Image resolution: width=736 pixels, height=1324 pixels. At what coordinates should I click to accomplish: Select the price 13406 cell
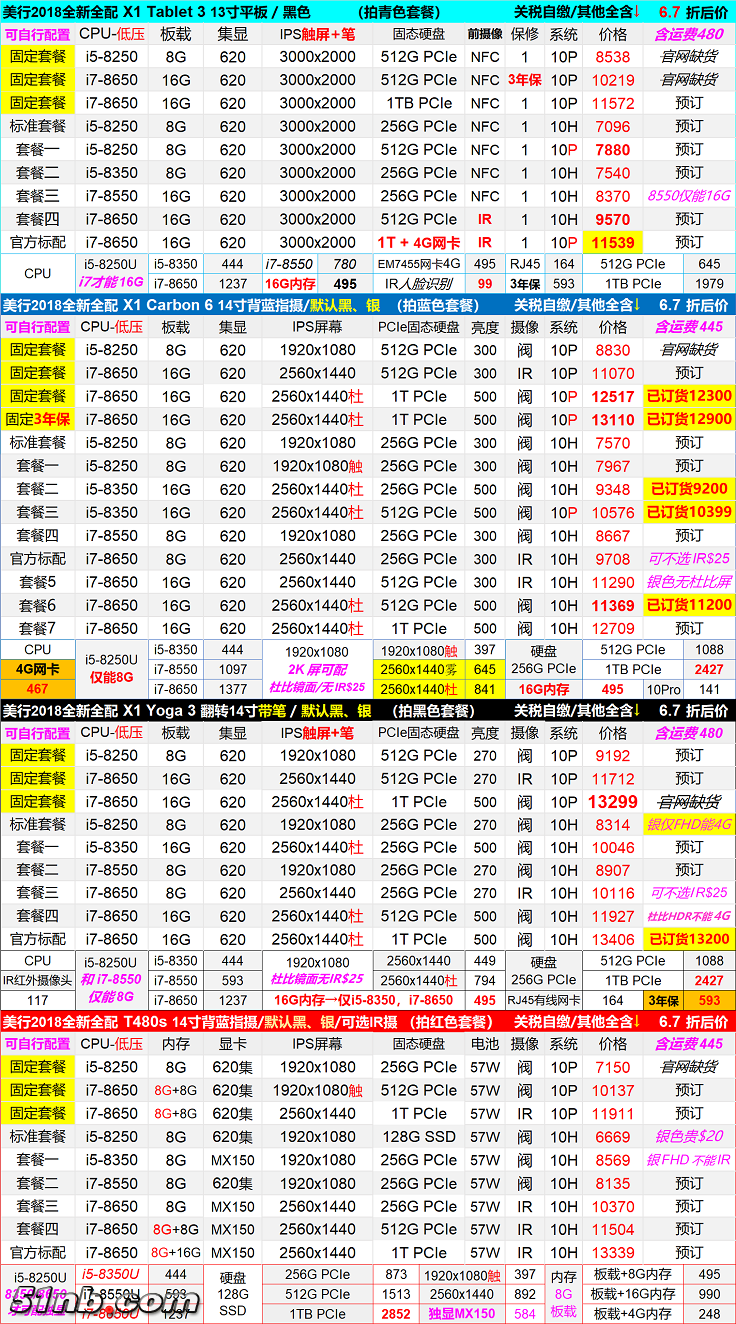pos(613,939)
